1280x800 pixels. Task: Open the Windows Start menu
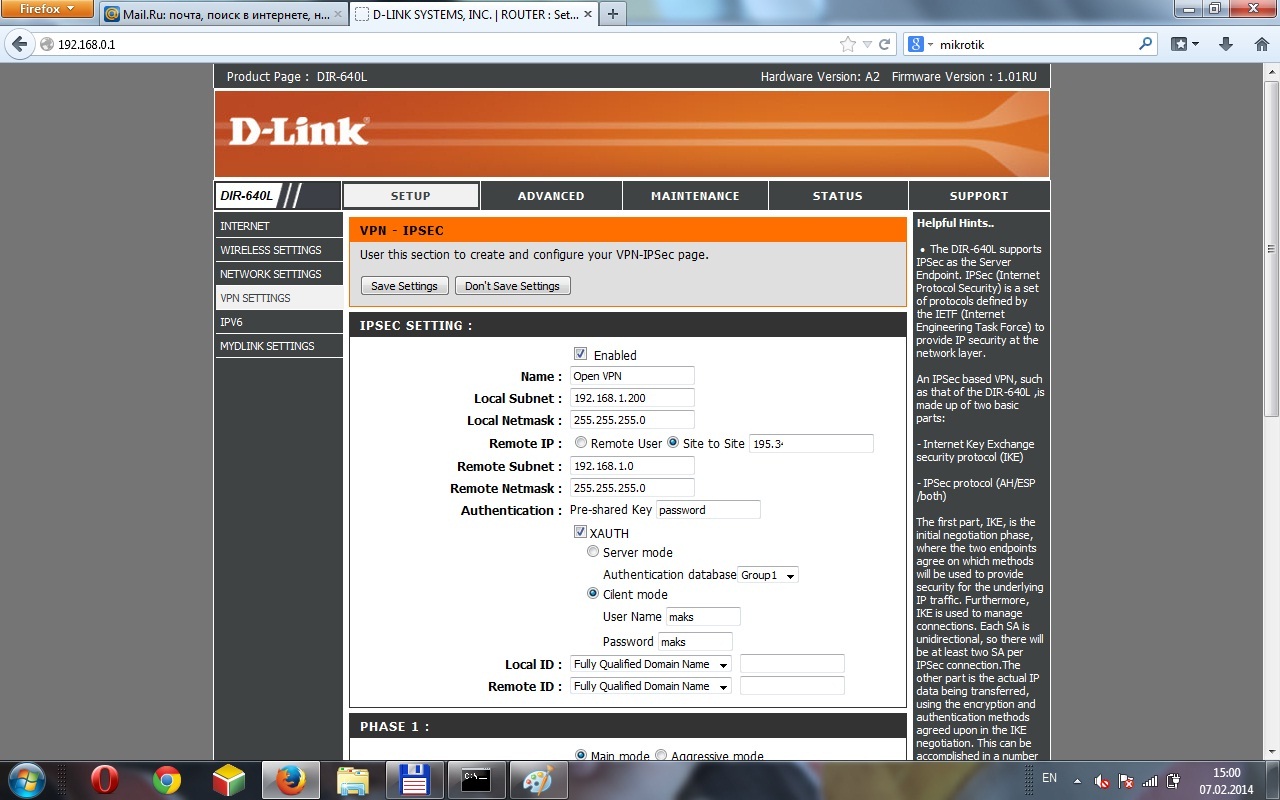(x=25, y=779)
